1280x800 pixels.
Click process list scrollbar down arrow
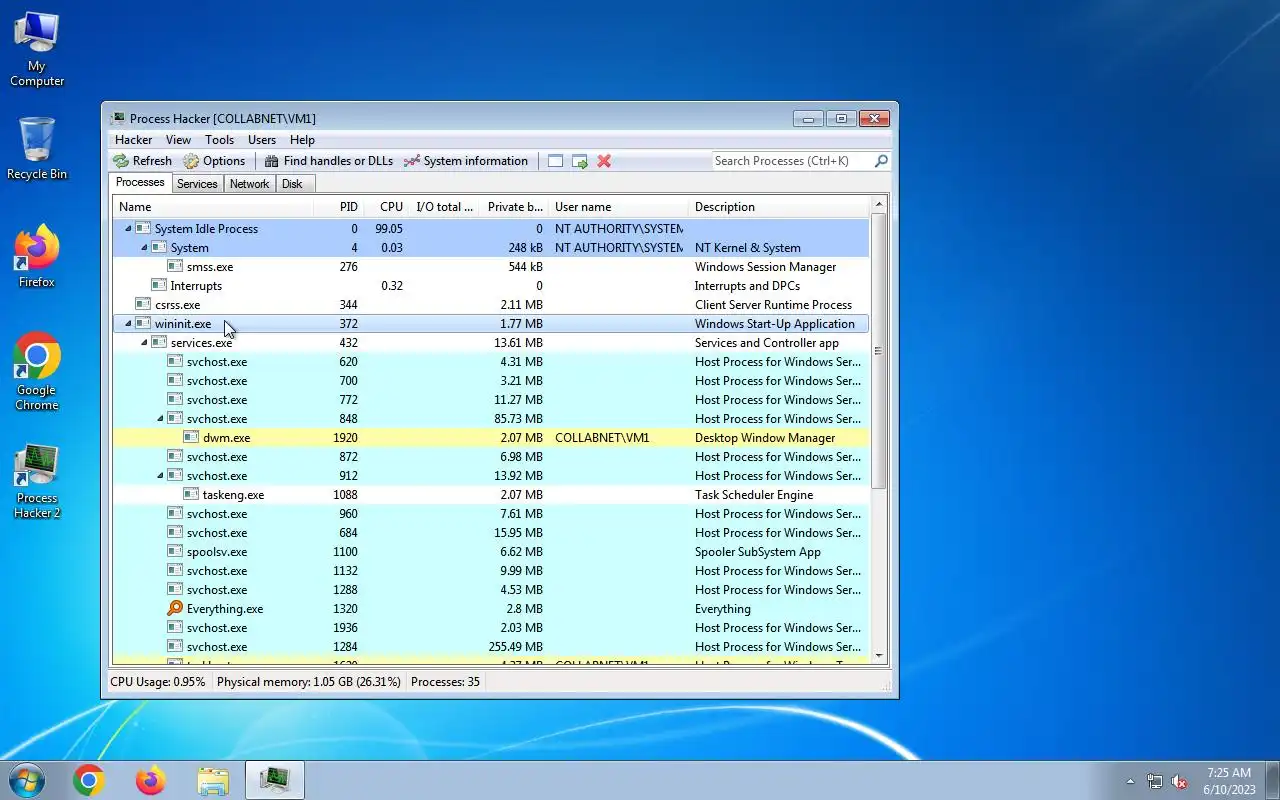pyautogui.click(x=879, y=655)
